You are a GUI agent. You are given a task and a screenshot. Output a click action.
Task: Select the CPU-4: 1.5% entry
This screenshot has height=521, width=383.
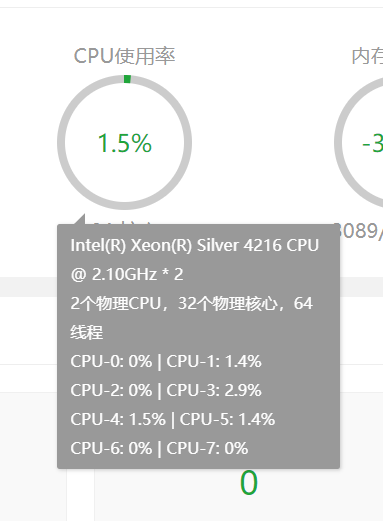[x=118, y=420]
